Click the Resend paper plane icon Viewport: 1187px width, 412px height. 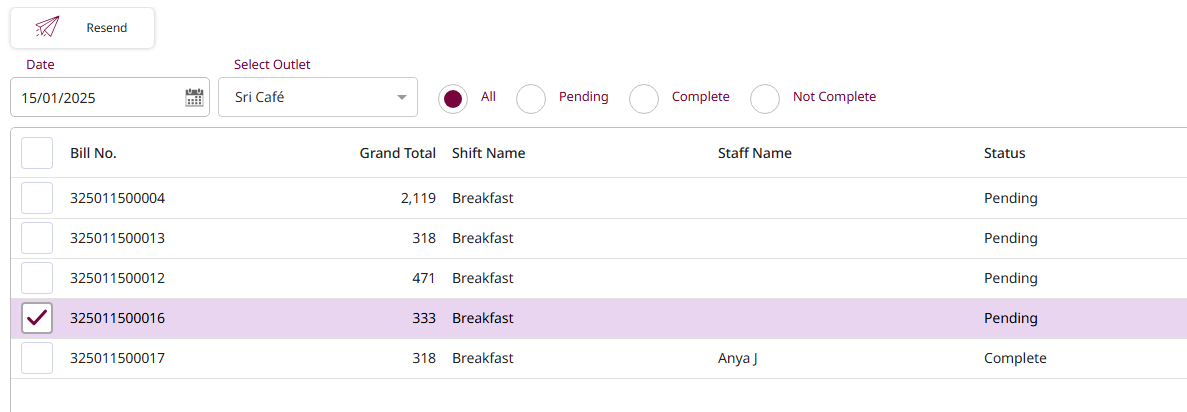click(47, 28)
